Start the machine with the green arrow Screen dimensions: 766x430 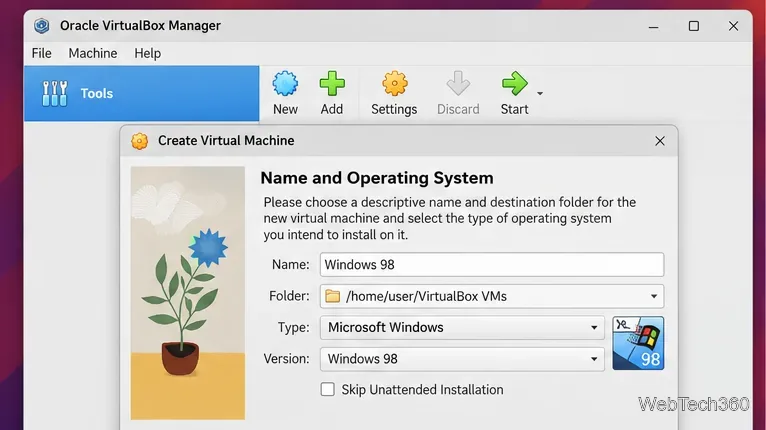point(514,84)
